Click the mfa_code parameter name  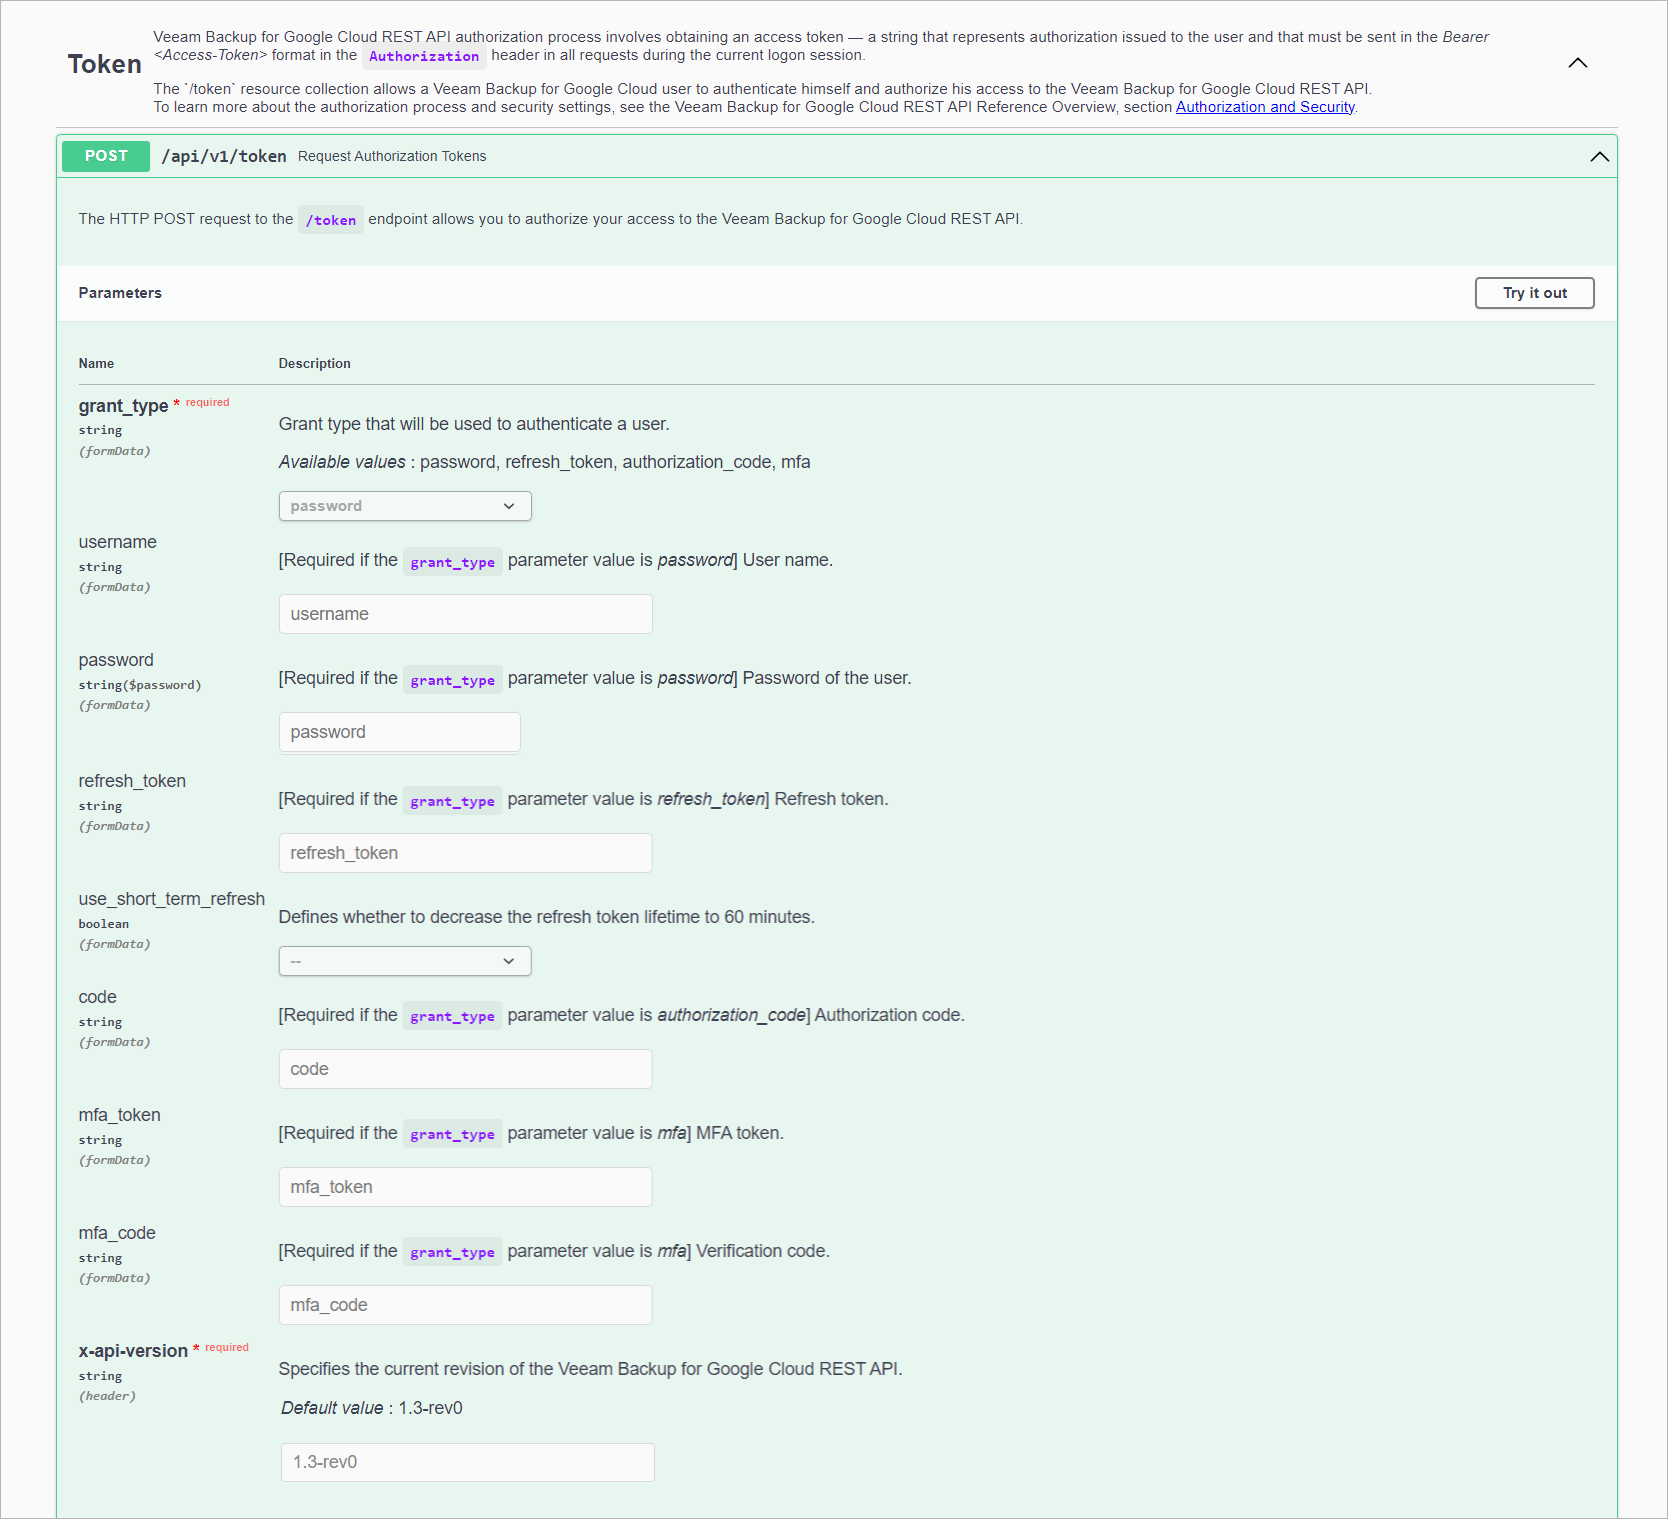click(117, 1233)
